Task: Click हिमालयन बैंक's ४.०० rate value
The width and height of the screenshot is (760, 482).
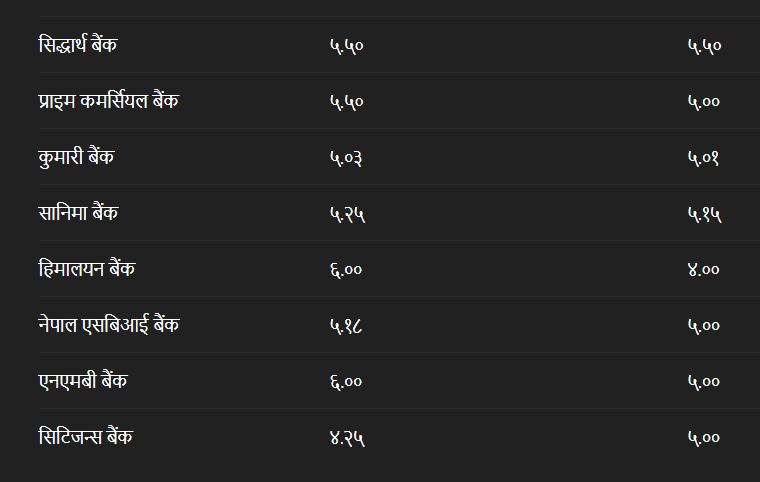Action: click(x=704, y=270)
